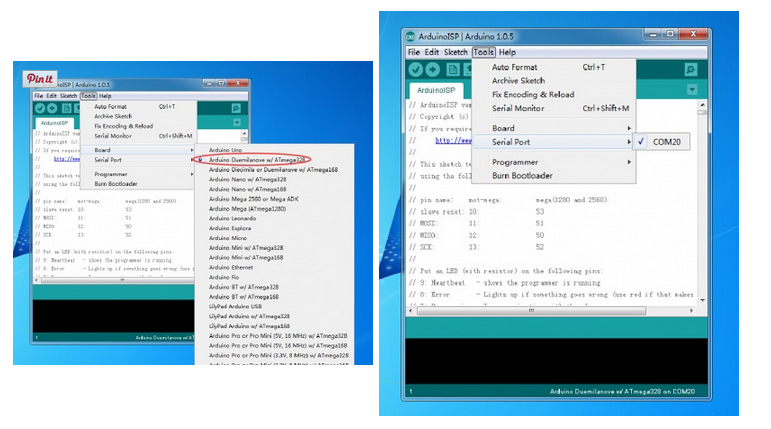Image resolution: width=771 pixels, height=429 pixels.
Task: Open Edit menu in COM20 window
Action: click(432, 52)
